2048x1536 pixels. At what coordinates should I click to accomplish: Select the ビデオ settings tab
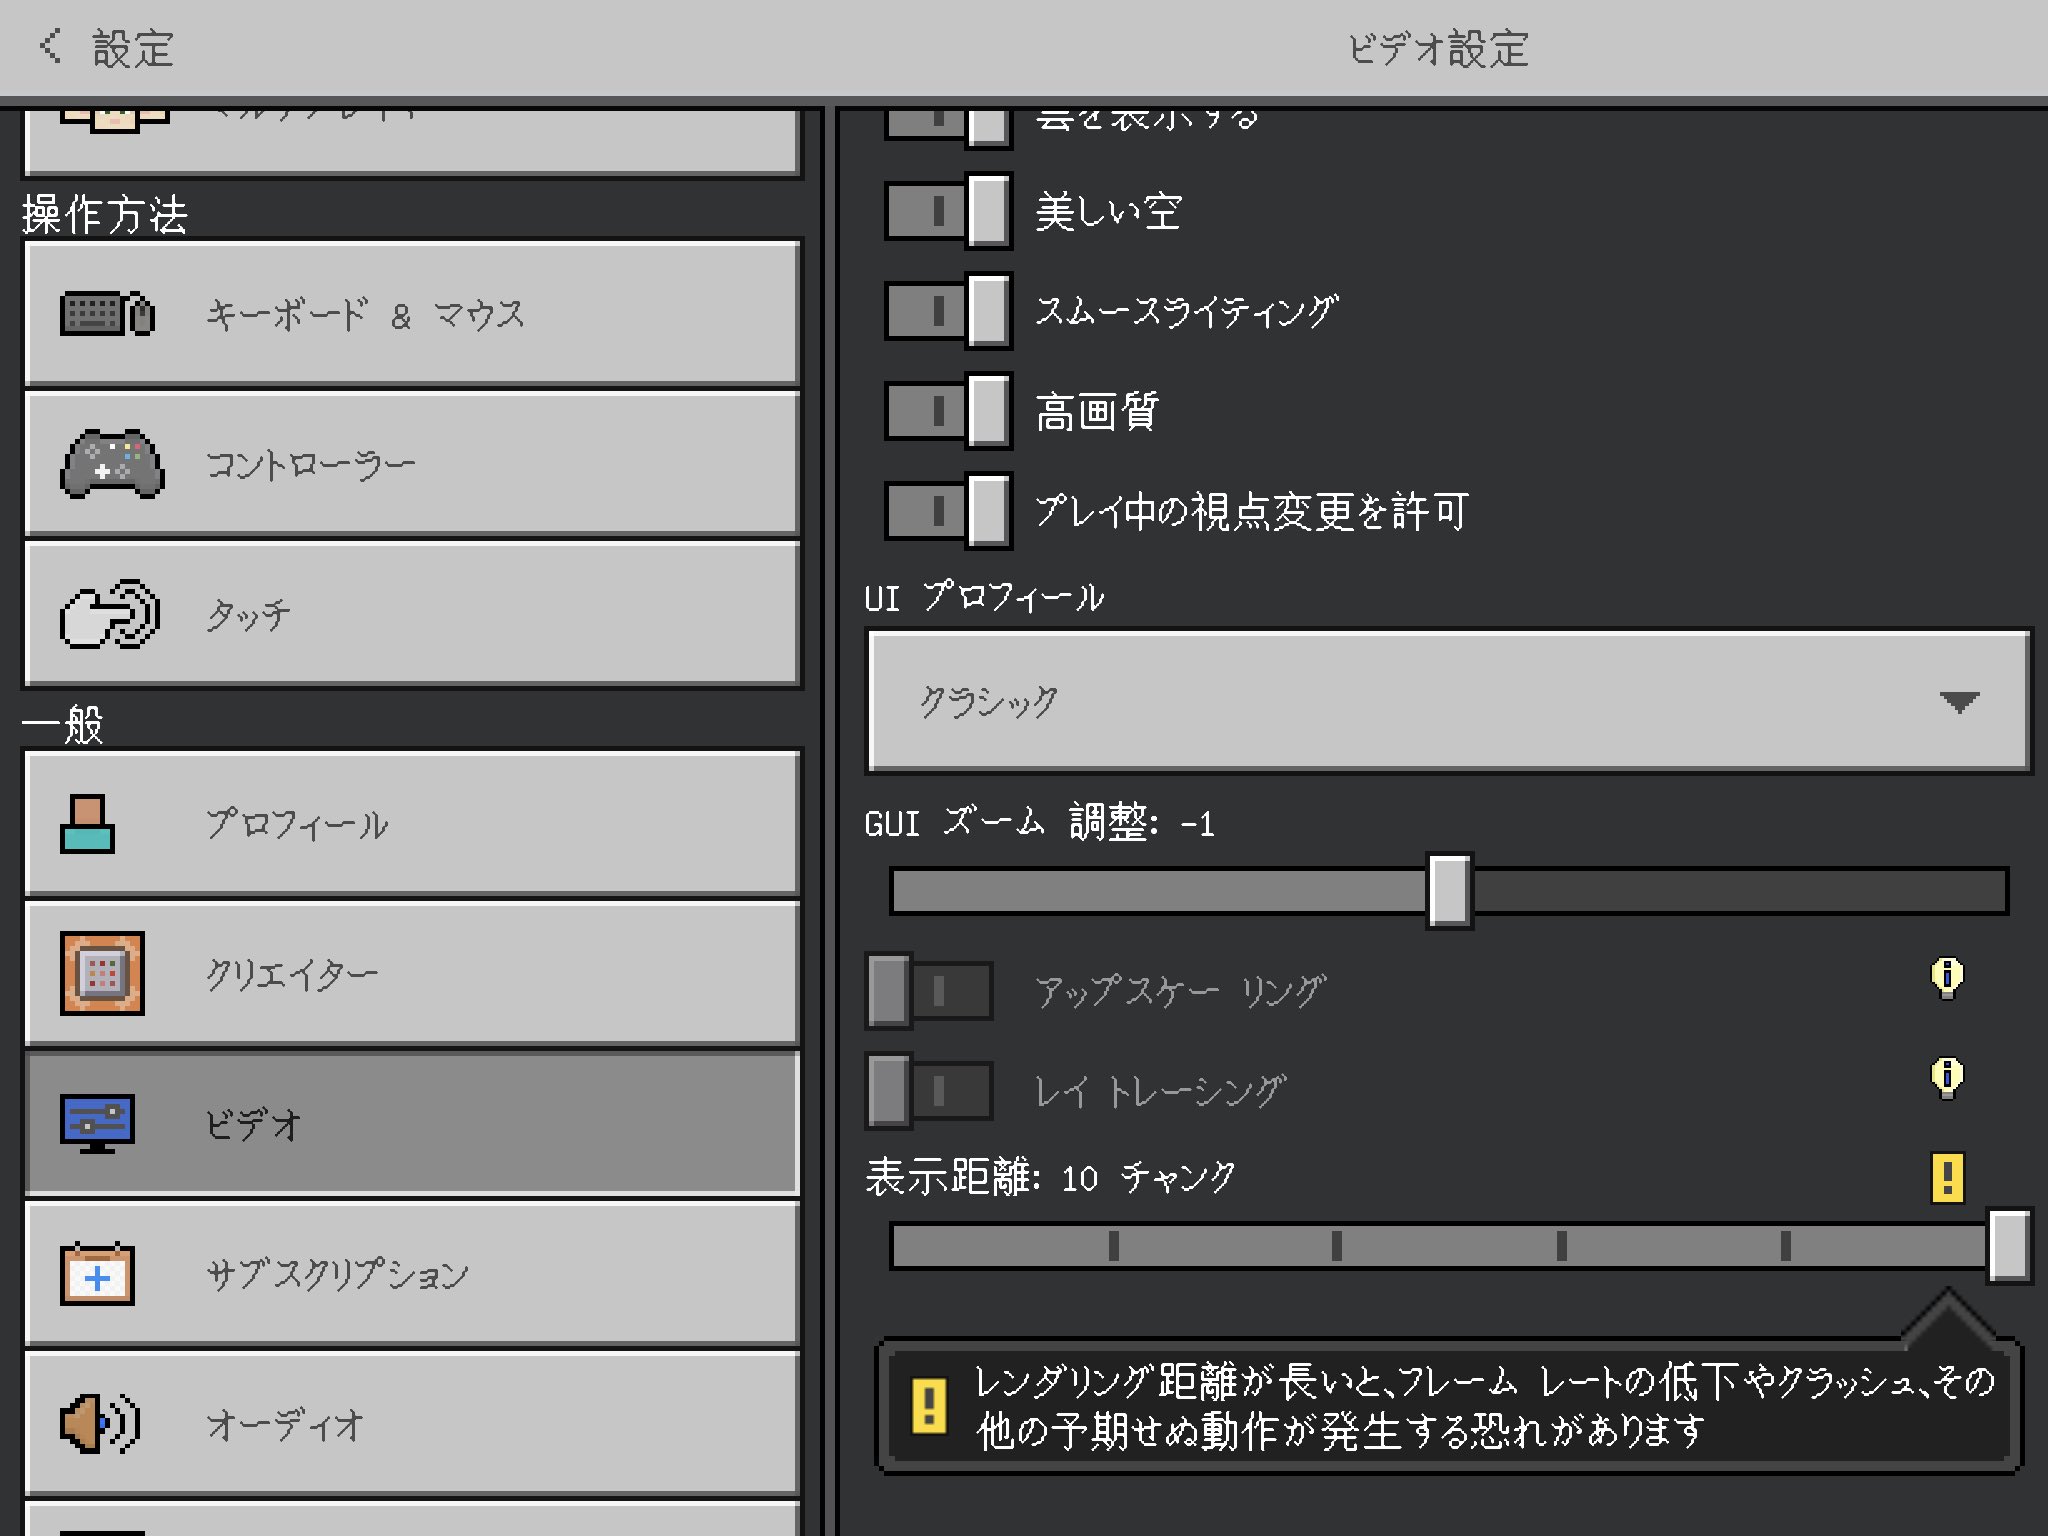412,1123
